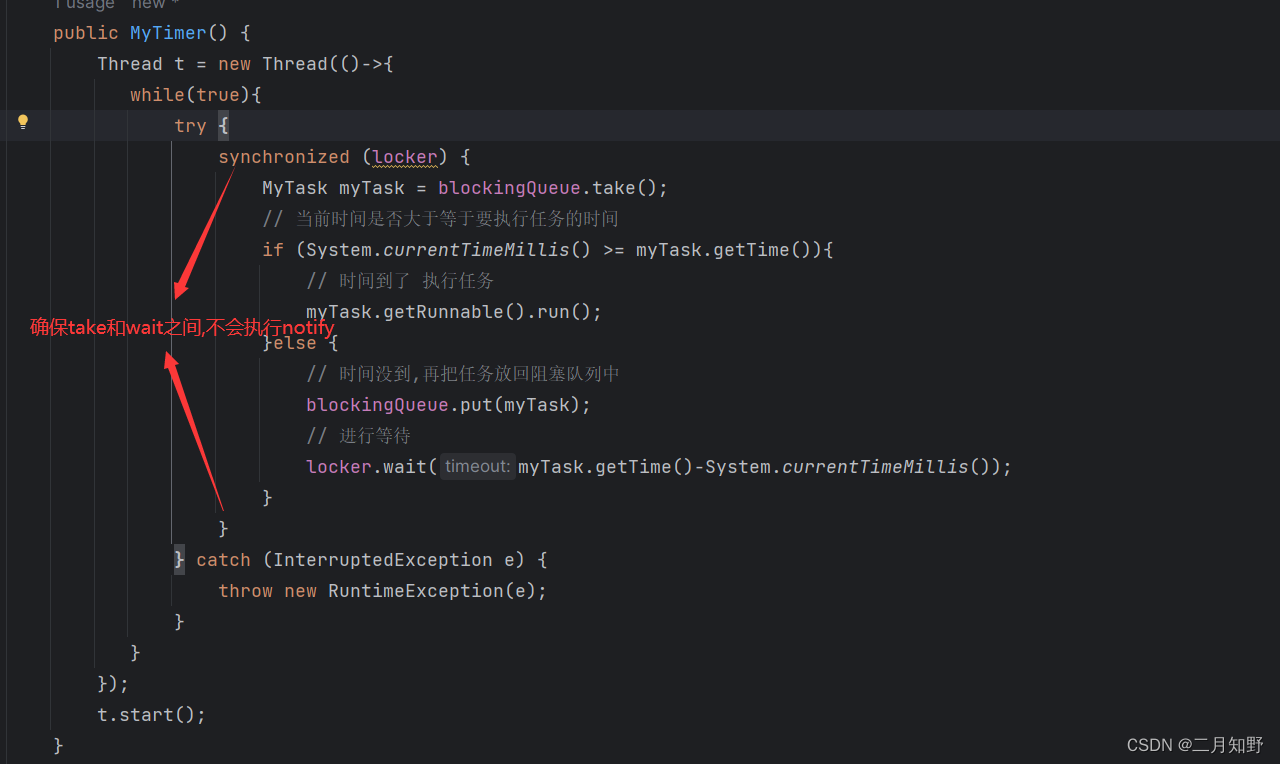Image resolution: width=1280 pixels, height=764 pixels.
Task: Place cursor on the MyTimer constructor name
Action: coord(167,32)
